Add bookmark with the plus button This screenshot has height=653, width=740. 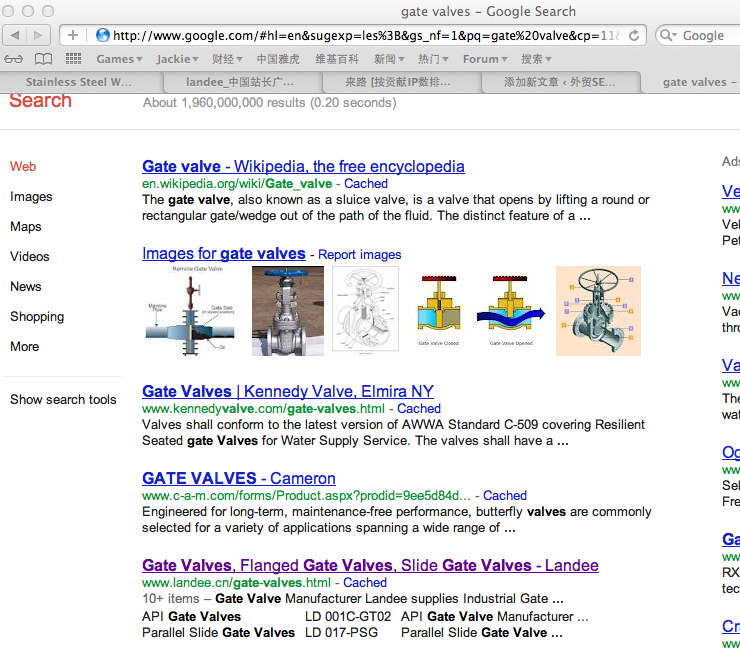point(73,35)
